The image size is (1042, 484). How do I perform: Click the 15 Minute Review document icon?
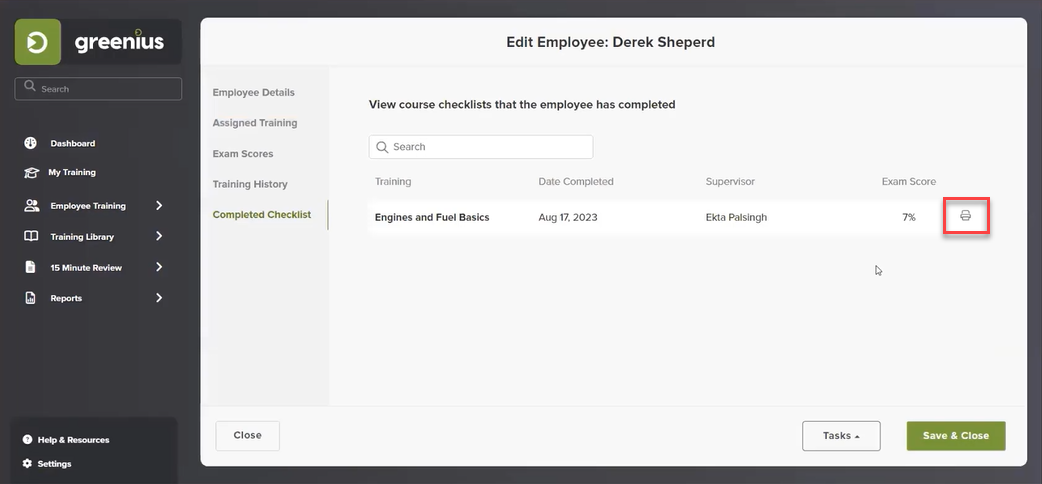31,267
